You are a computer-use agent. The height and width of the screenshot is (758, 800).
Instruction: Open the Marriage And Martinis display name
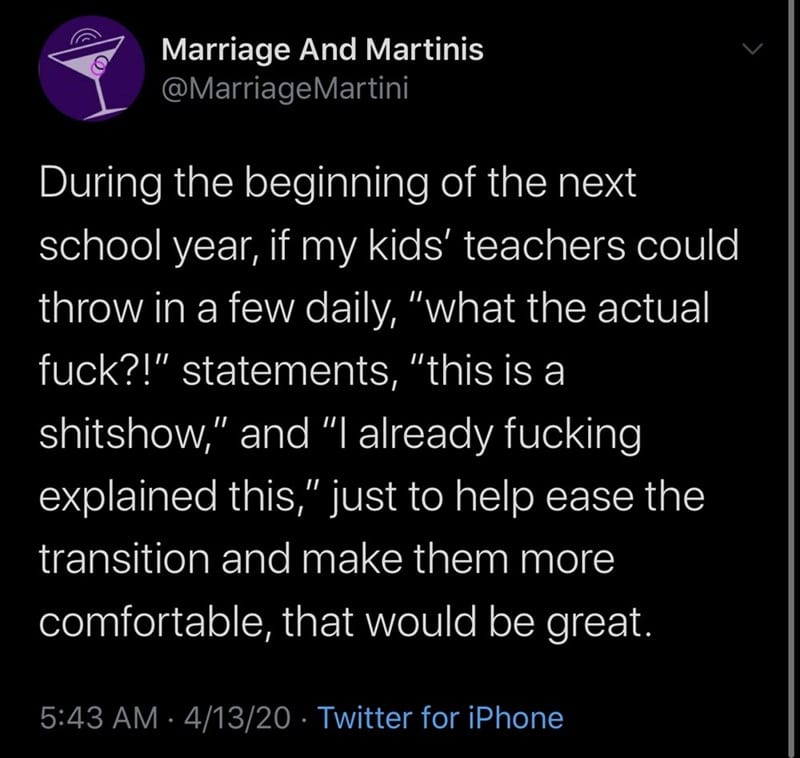(x=322, y=50)
